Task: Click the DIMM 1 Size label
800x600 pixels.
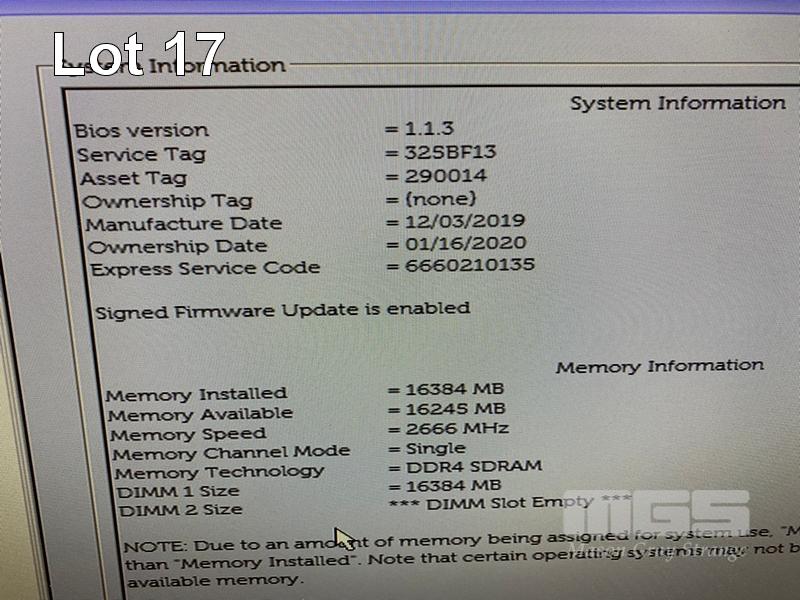Action: [x=178, y=492]
